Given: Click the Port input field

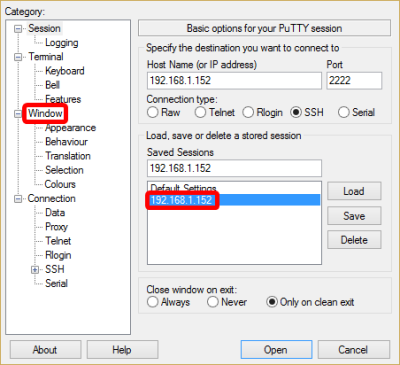Looking at the screenshot, I should (x=354, y=81).
